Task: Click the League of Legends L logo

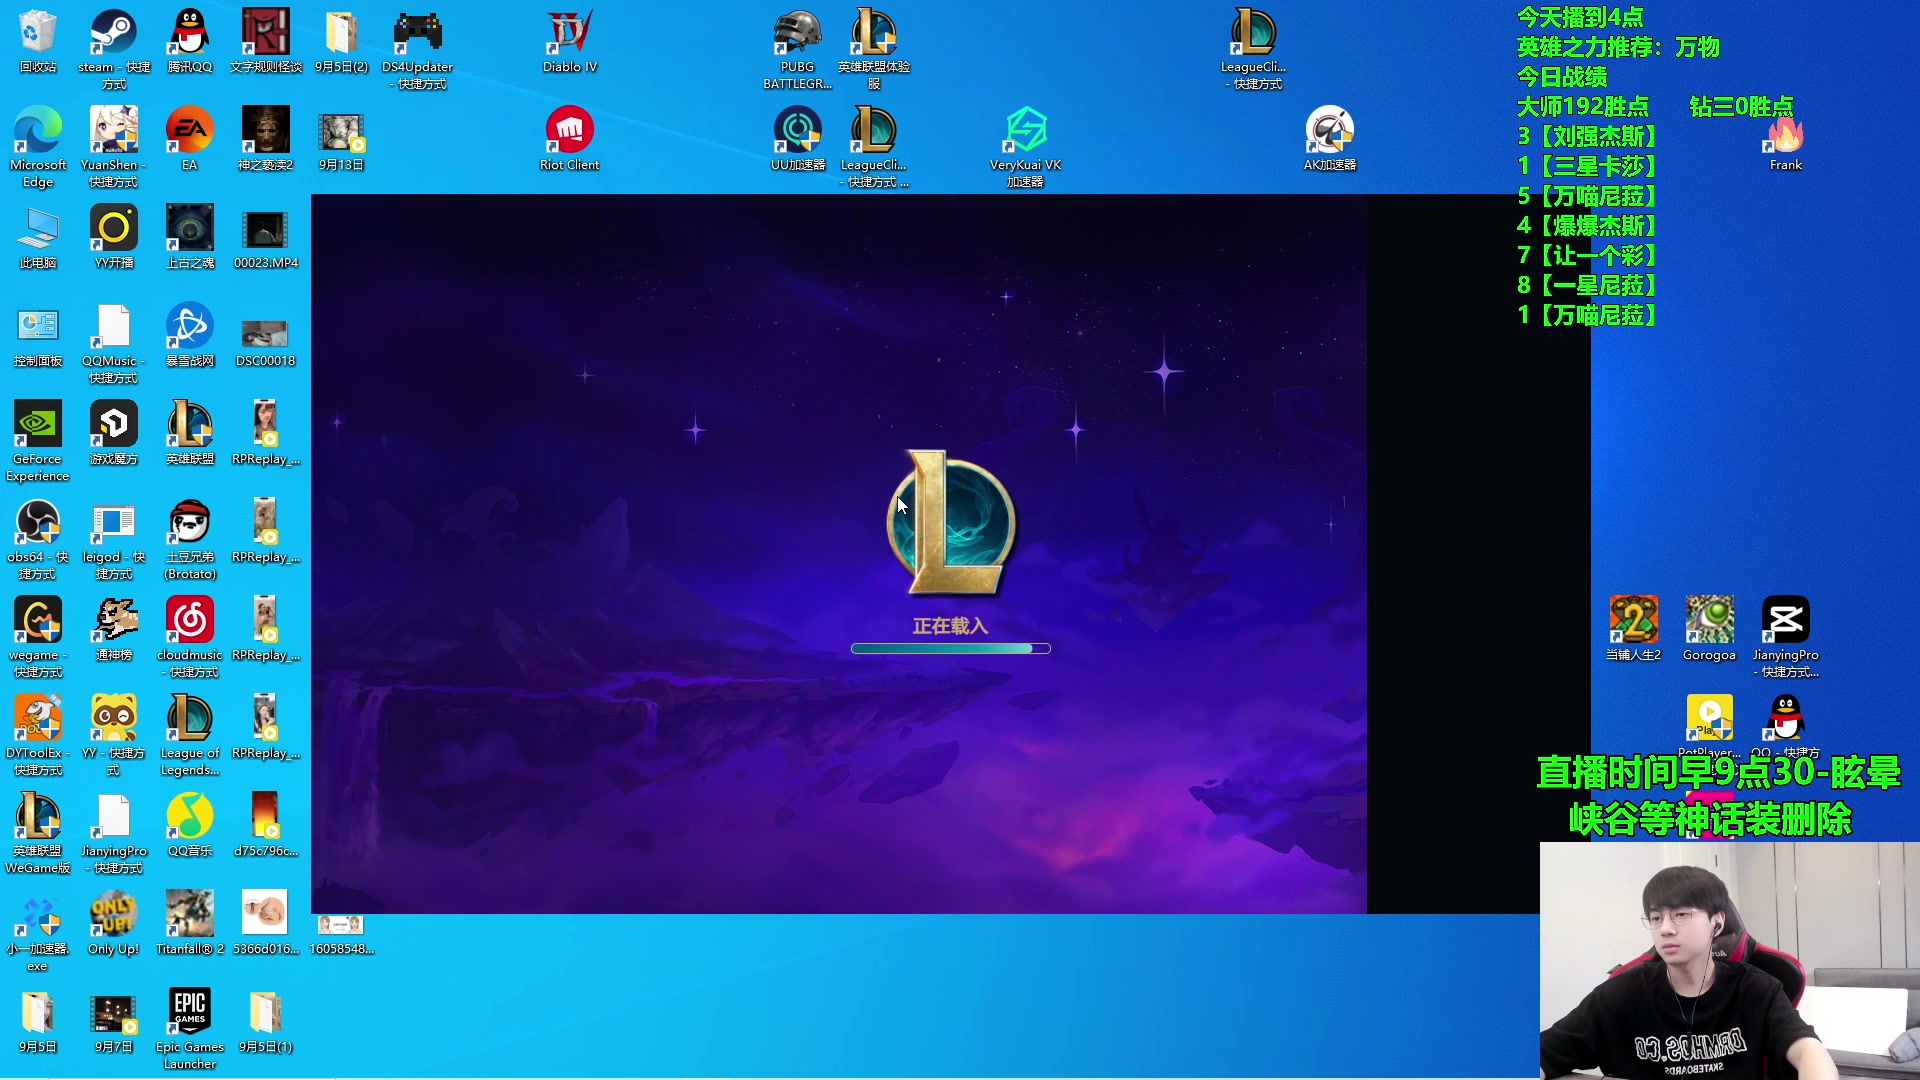Action: click(951, 524)
